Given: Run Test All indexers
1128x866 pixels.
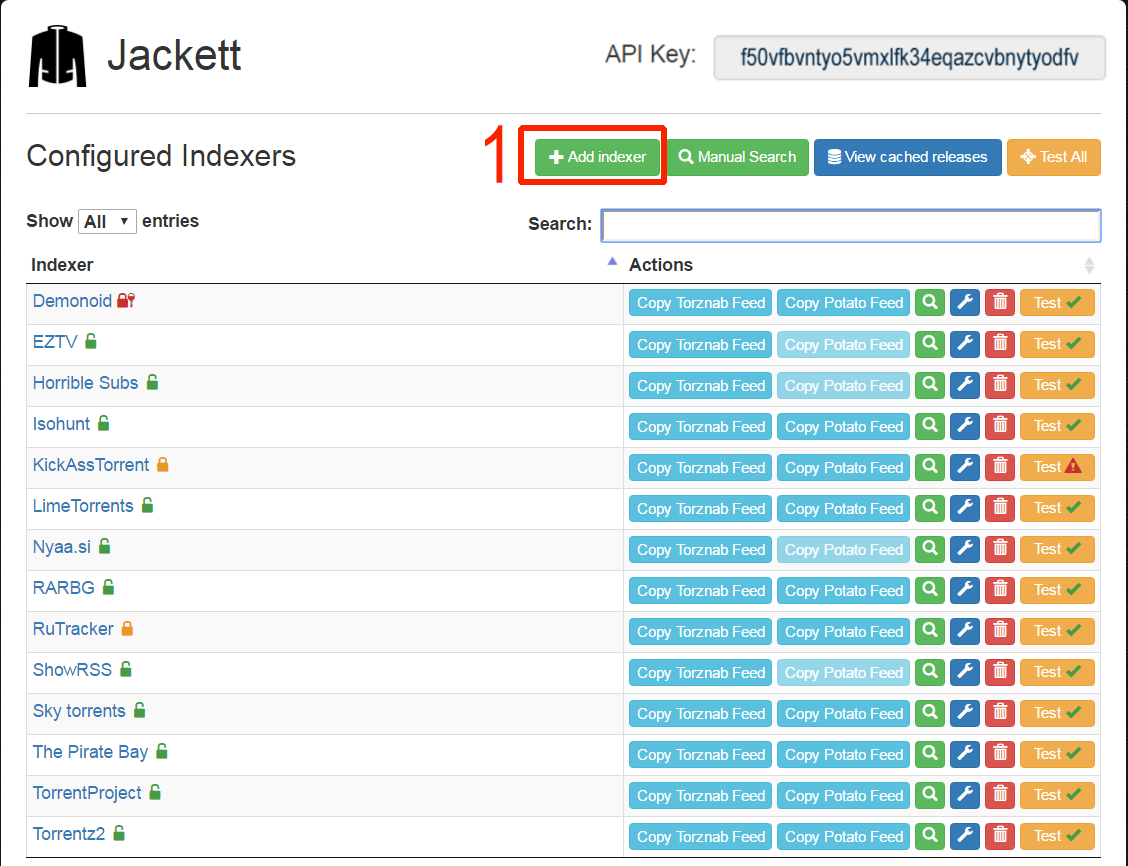Looking at the screenshot, I should [1054, 157].
